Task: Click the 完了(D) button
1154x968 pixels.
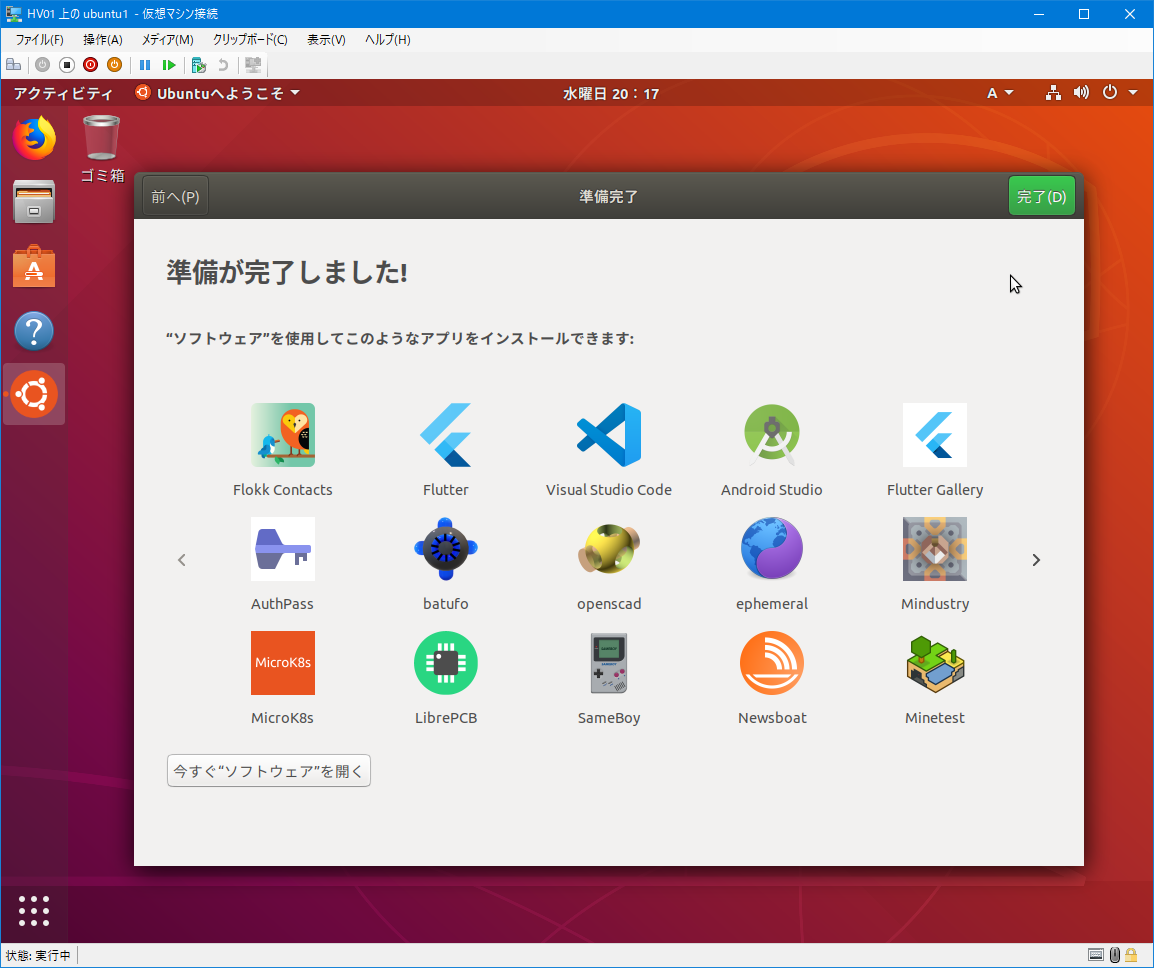Action: point(1041,195)
